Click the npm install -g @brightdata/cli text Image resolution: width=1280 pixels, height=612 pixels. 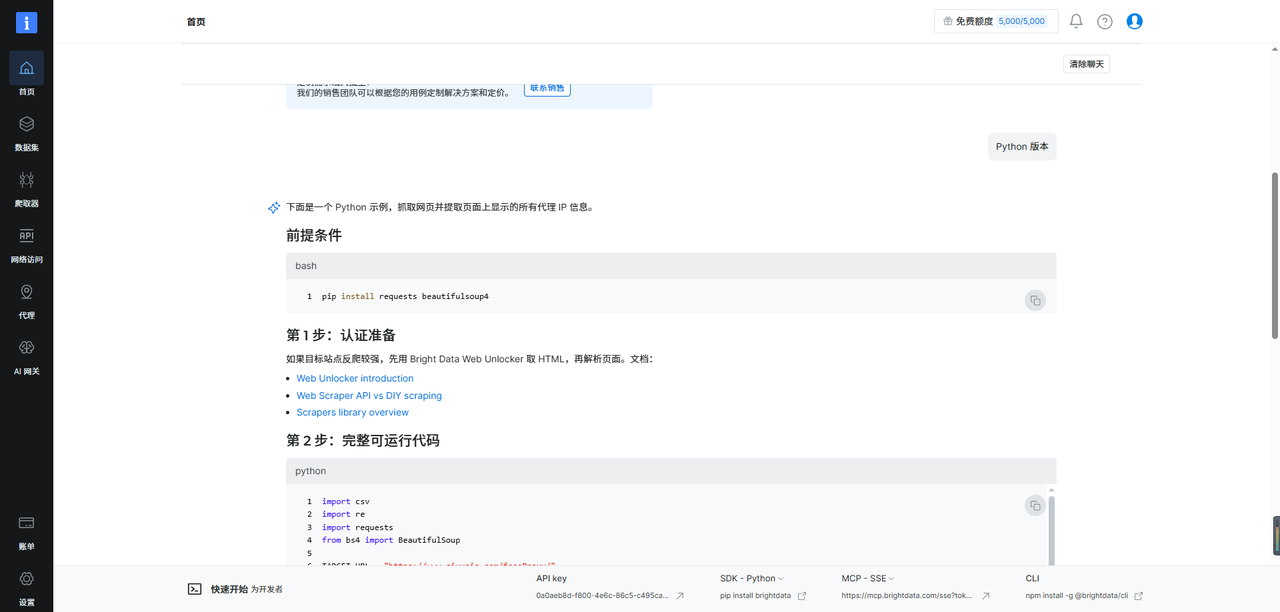(1077, 595)
